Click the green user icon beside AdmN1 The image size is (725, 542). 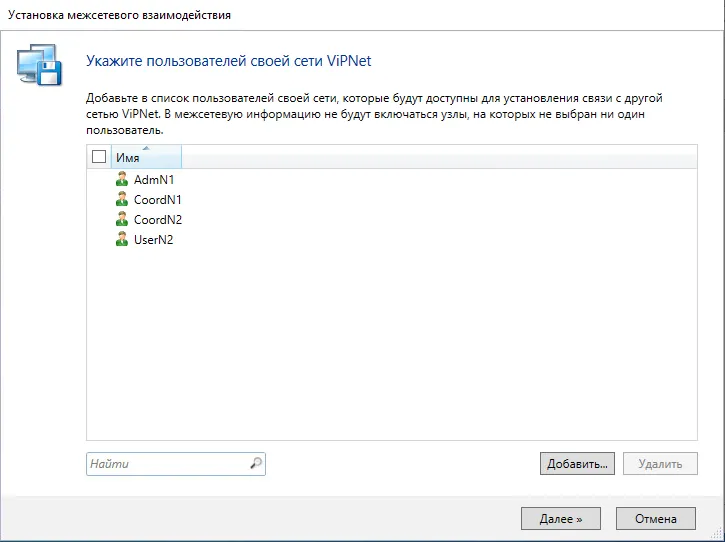122,179
